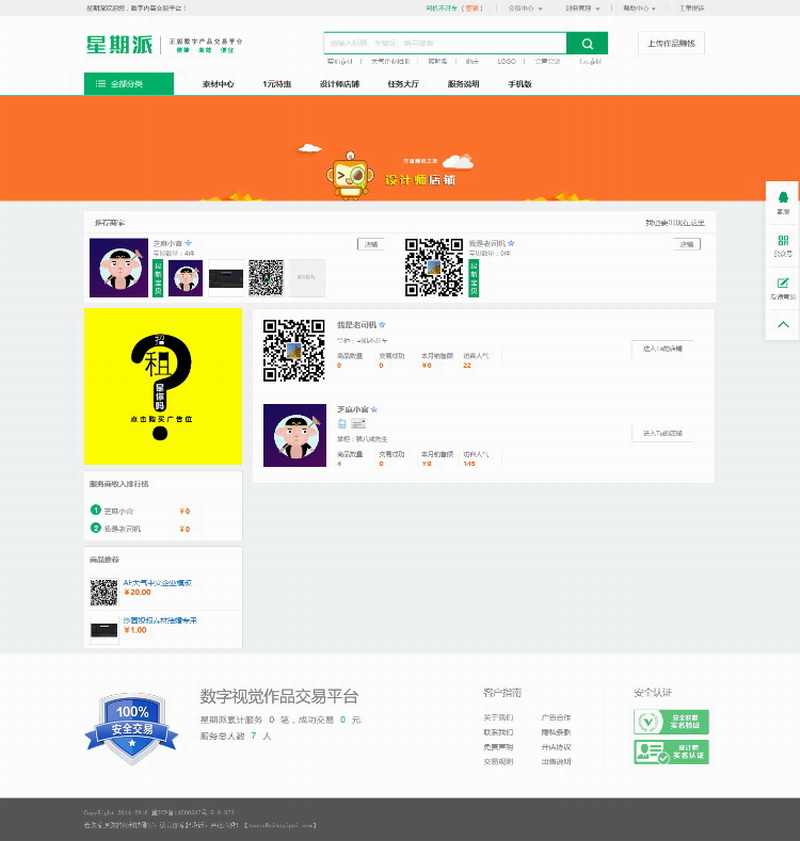Click the robot mascot in orange banner
Screen dimensions: 800x841
pyautogui.click(x=350, y=175)
